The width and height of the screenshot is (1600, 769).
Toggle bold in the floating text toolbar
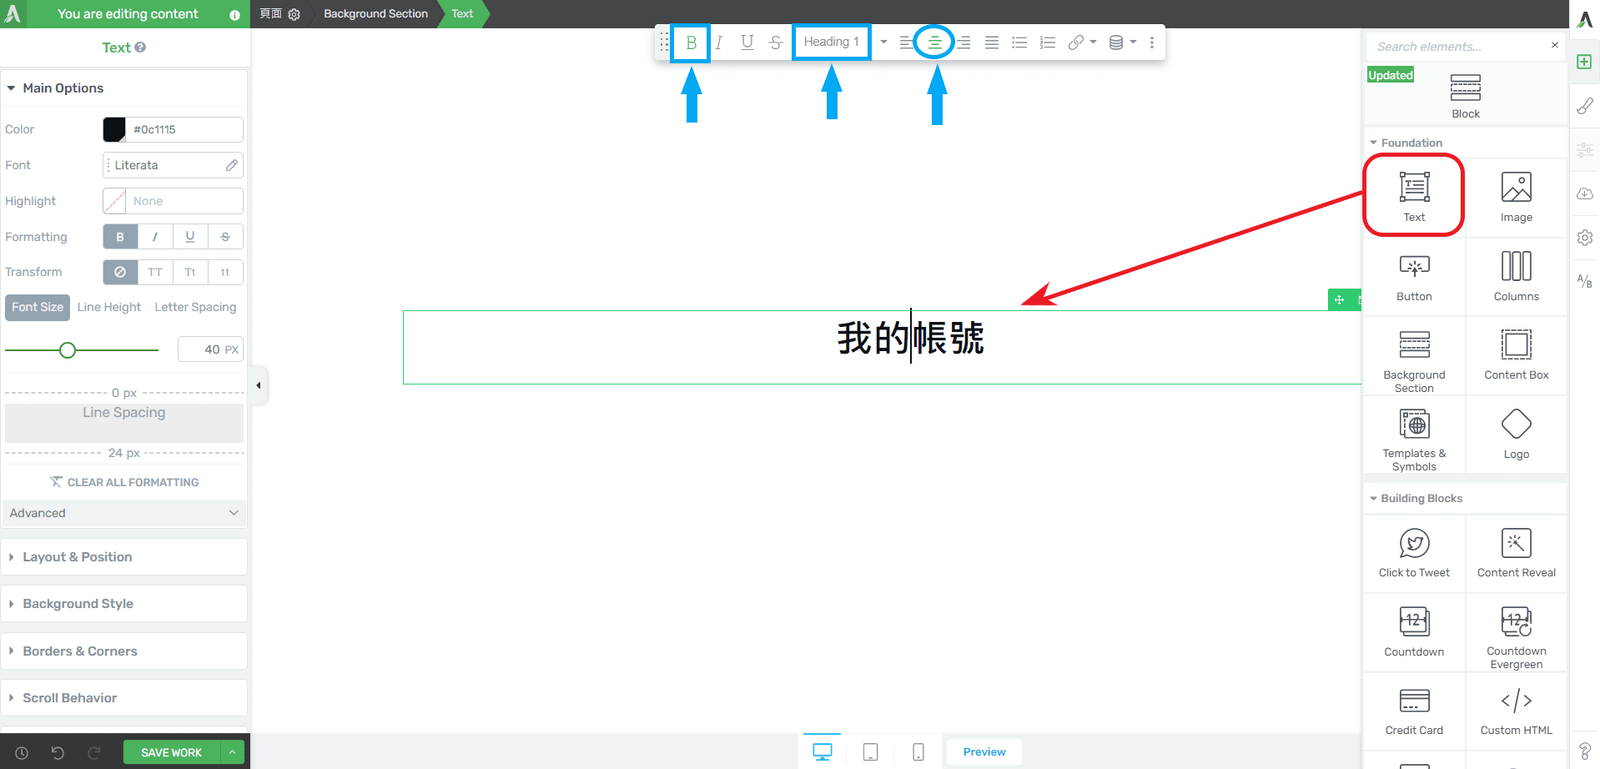[x=691, y=43]
